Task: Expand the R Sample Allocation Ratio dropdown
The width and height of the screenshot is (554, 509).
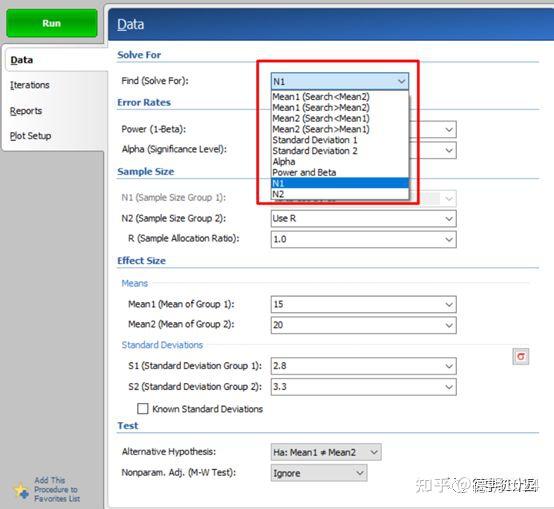Action: [x=449, y=239]
